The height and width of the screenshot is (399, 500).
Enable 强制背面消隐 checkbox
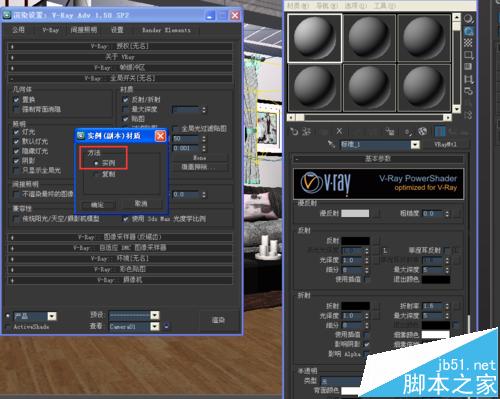[x=16, y=109]
